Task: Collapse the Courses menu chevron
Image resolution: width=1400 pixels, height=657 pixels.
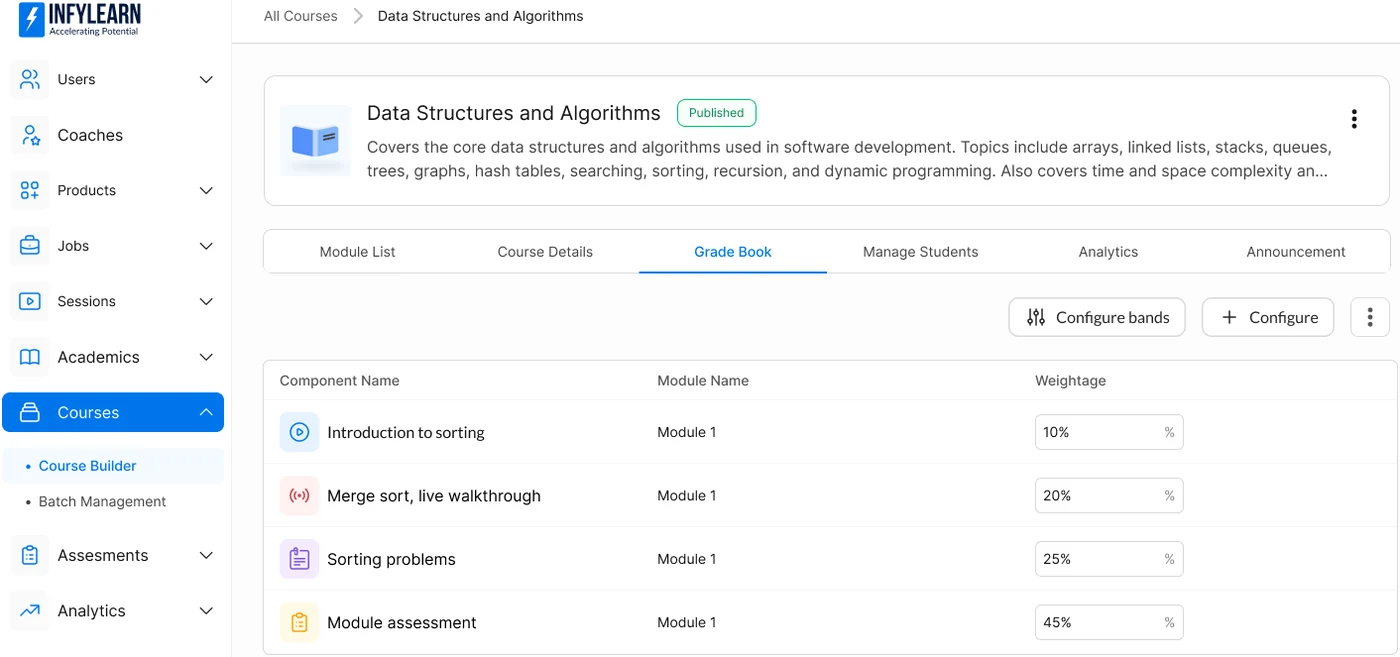Action: click(206, 412)
